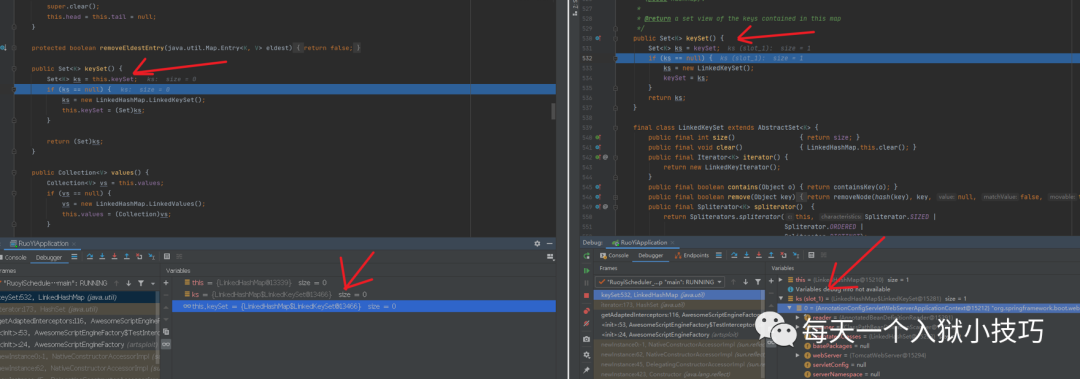Expand 'reader' field in right Variables
Image resolution: width=1080 pixels, height=379 pixels.
(x=798, y=318)
